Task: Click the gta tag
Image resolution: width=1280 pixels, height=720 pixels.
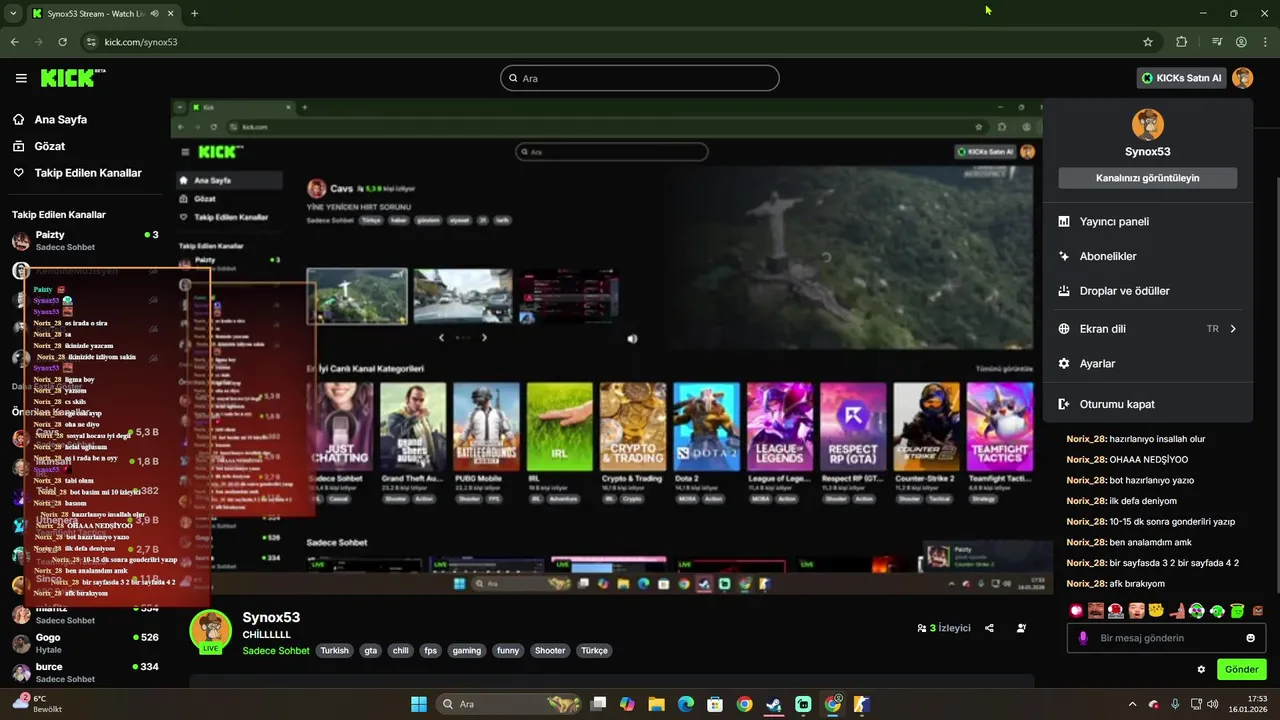Action: [x=371, y=651]
